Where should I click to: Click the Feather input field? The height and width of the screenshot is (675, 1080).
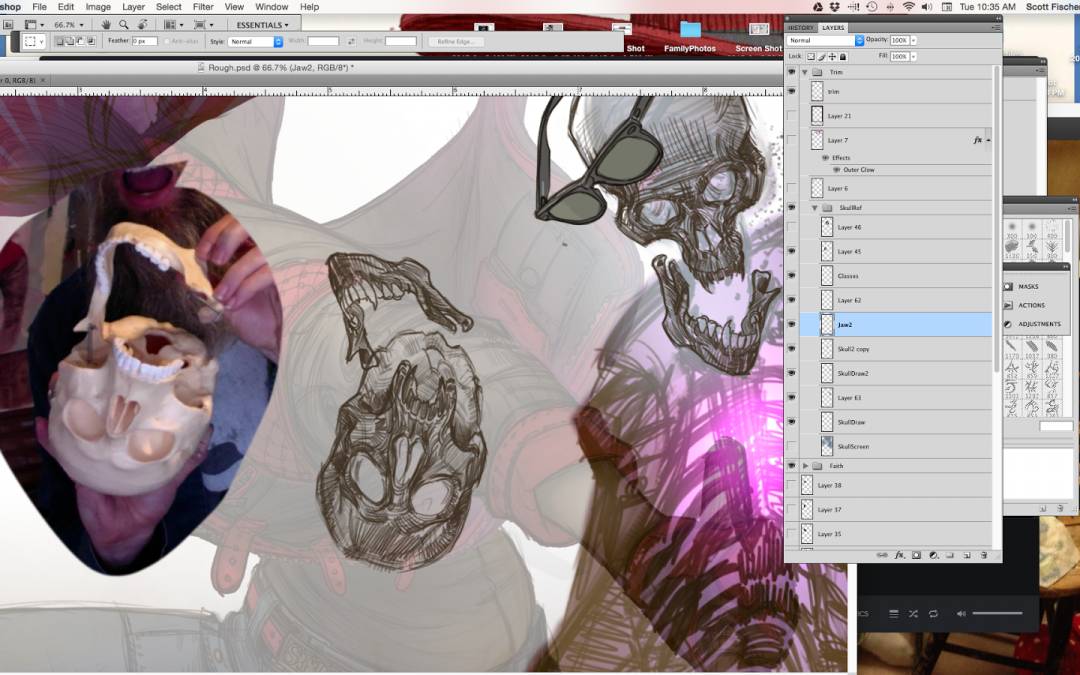click(x=145, y=41)
